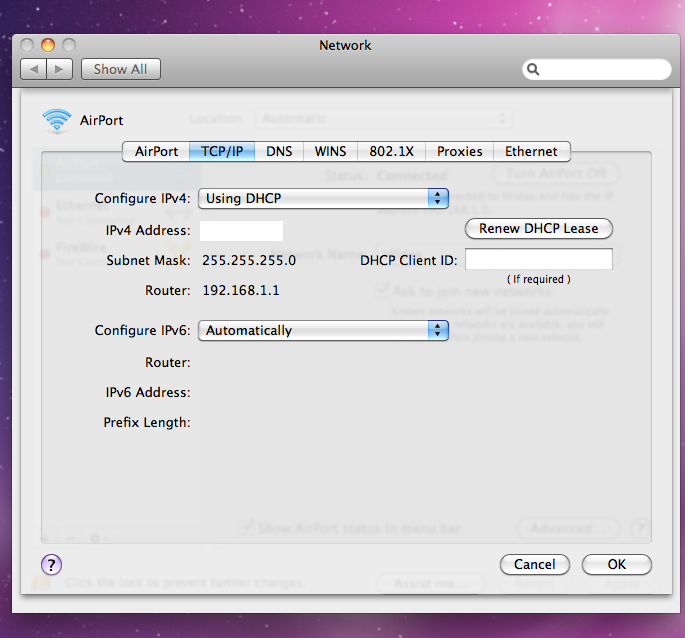Click in the search field
This screenshot has width=685, height=638.
(597, 69)
